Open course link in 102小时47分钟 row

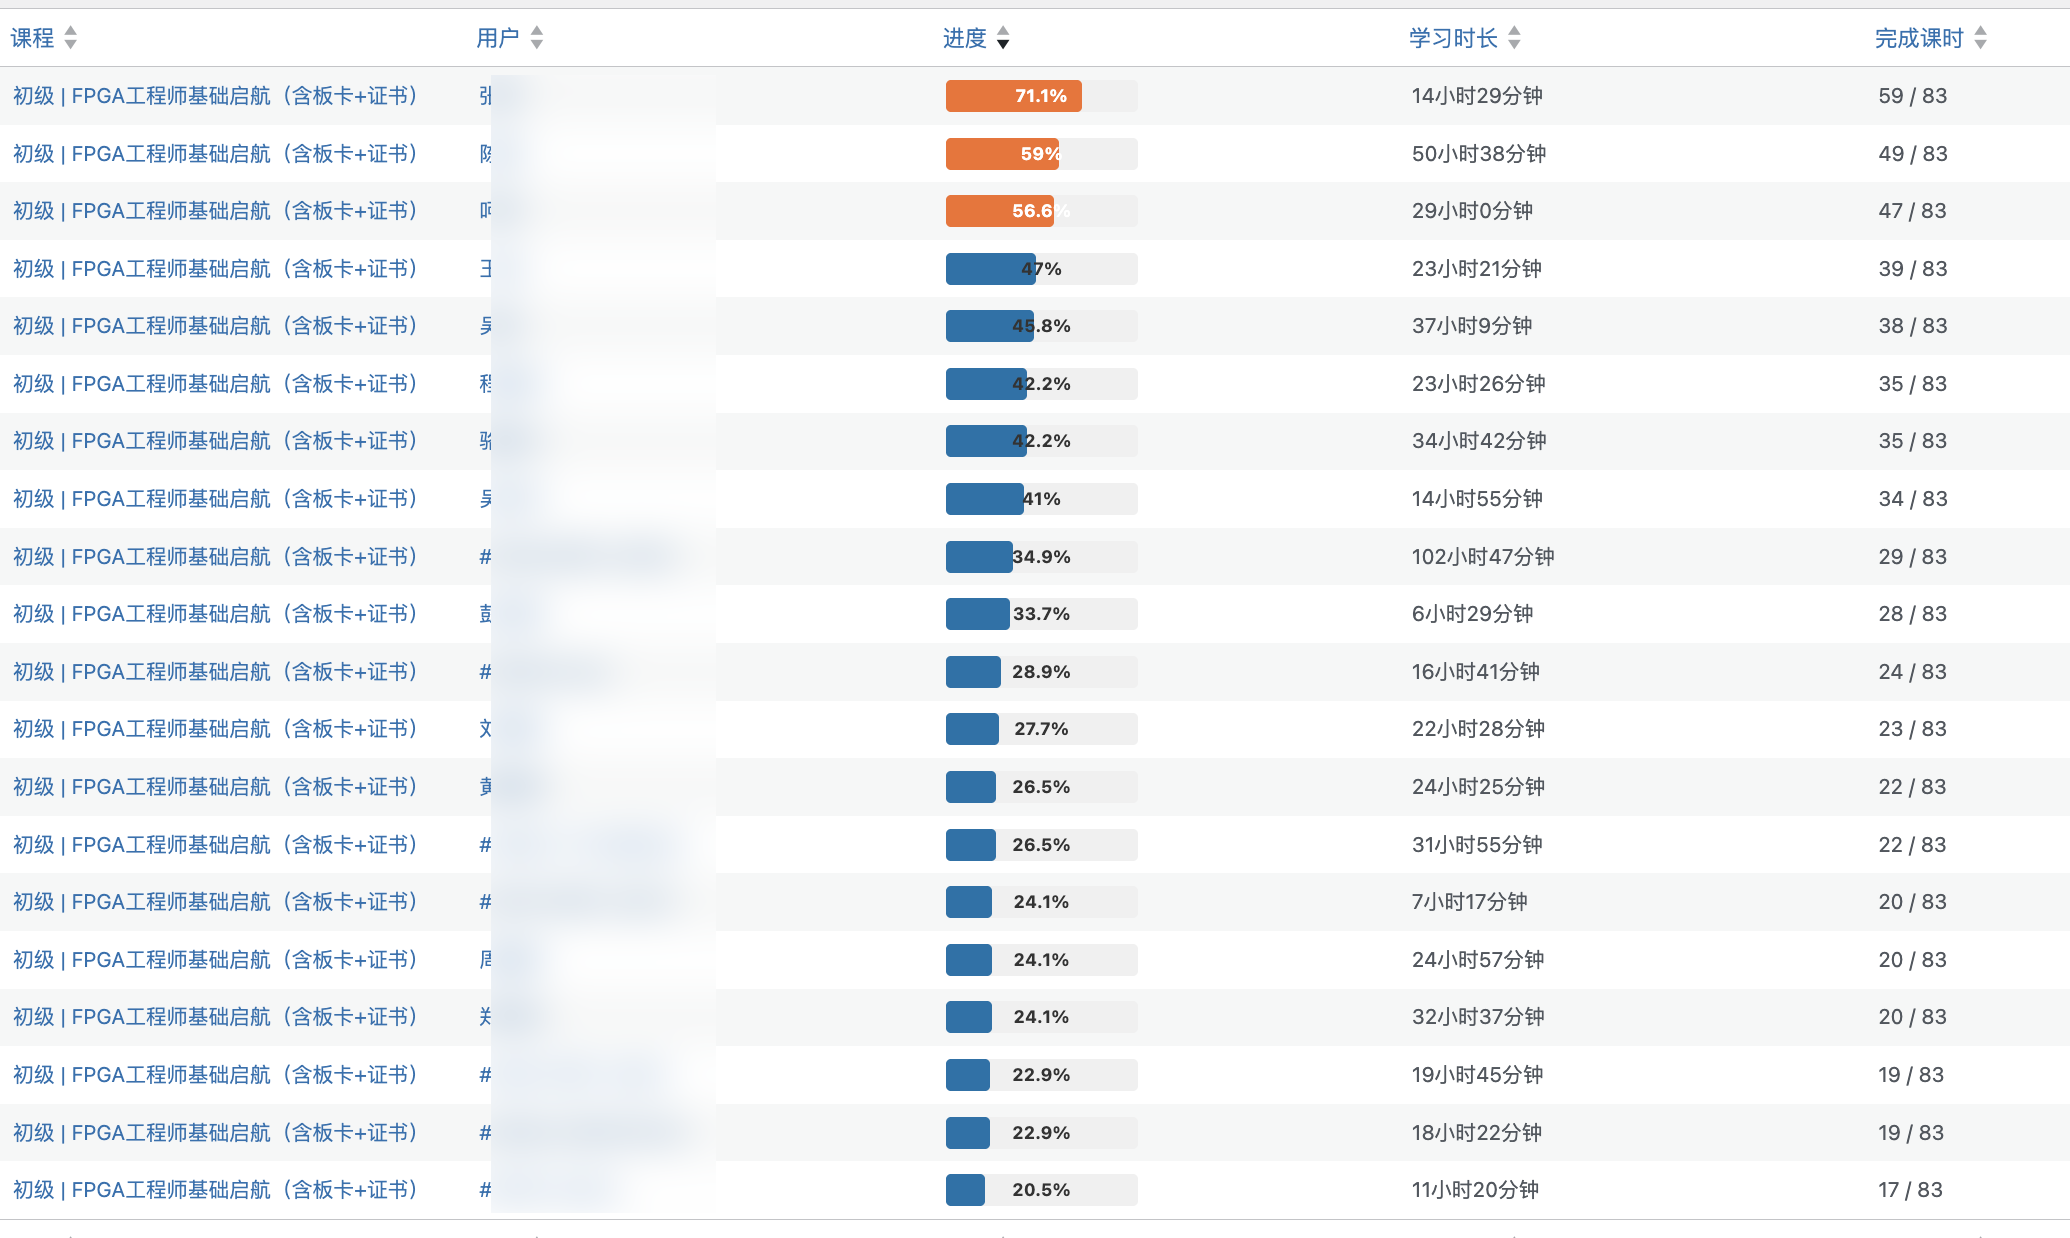[x=214, y=557]
